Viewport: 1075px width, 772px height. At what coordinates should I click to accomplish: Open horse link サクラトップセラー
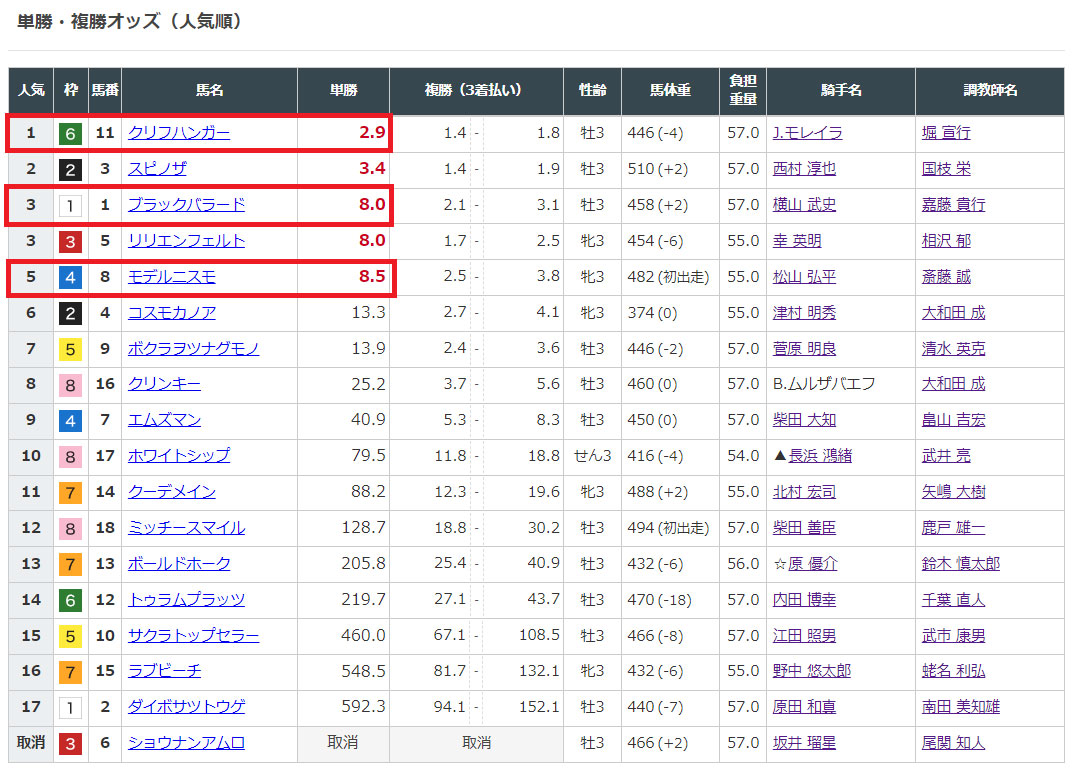click(x=193, y=636)
